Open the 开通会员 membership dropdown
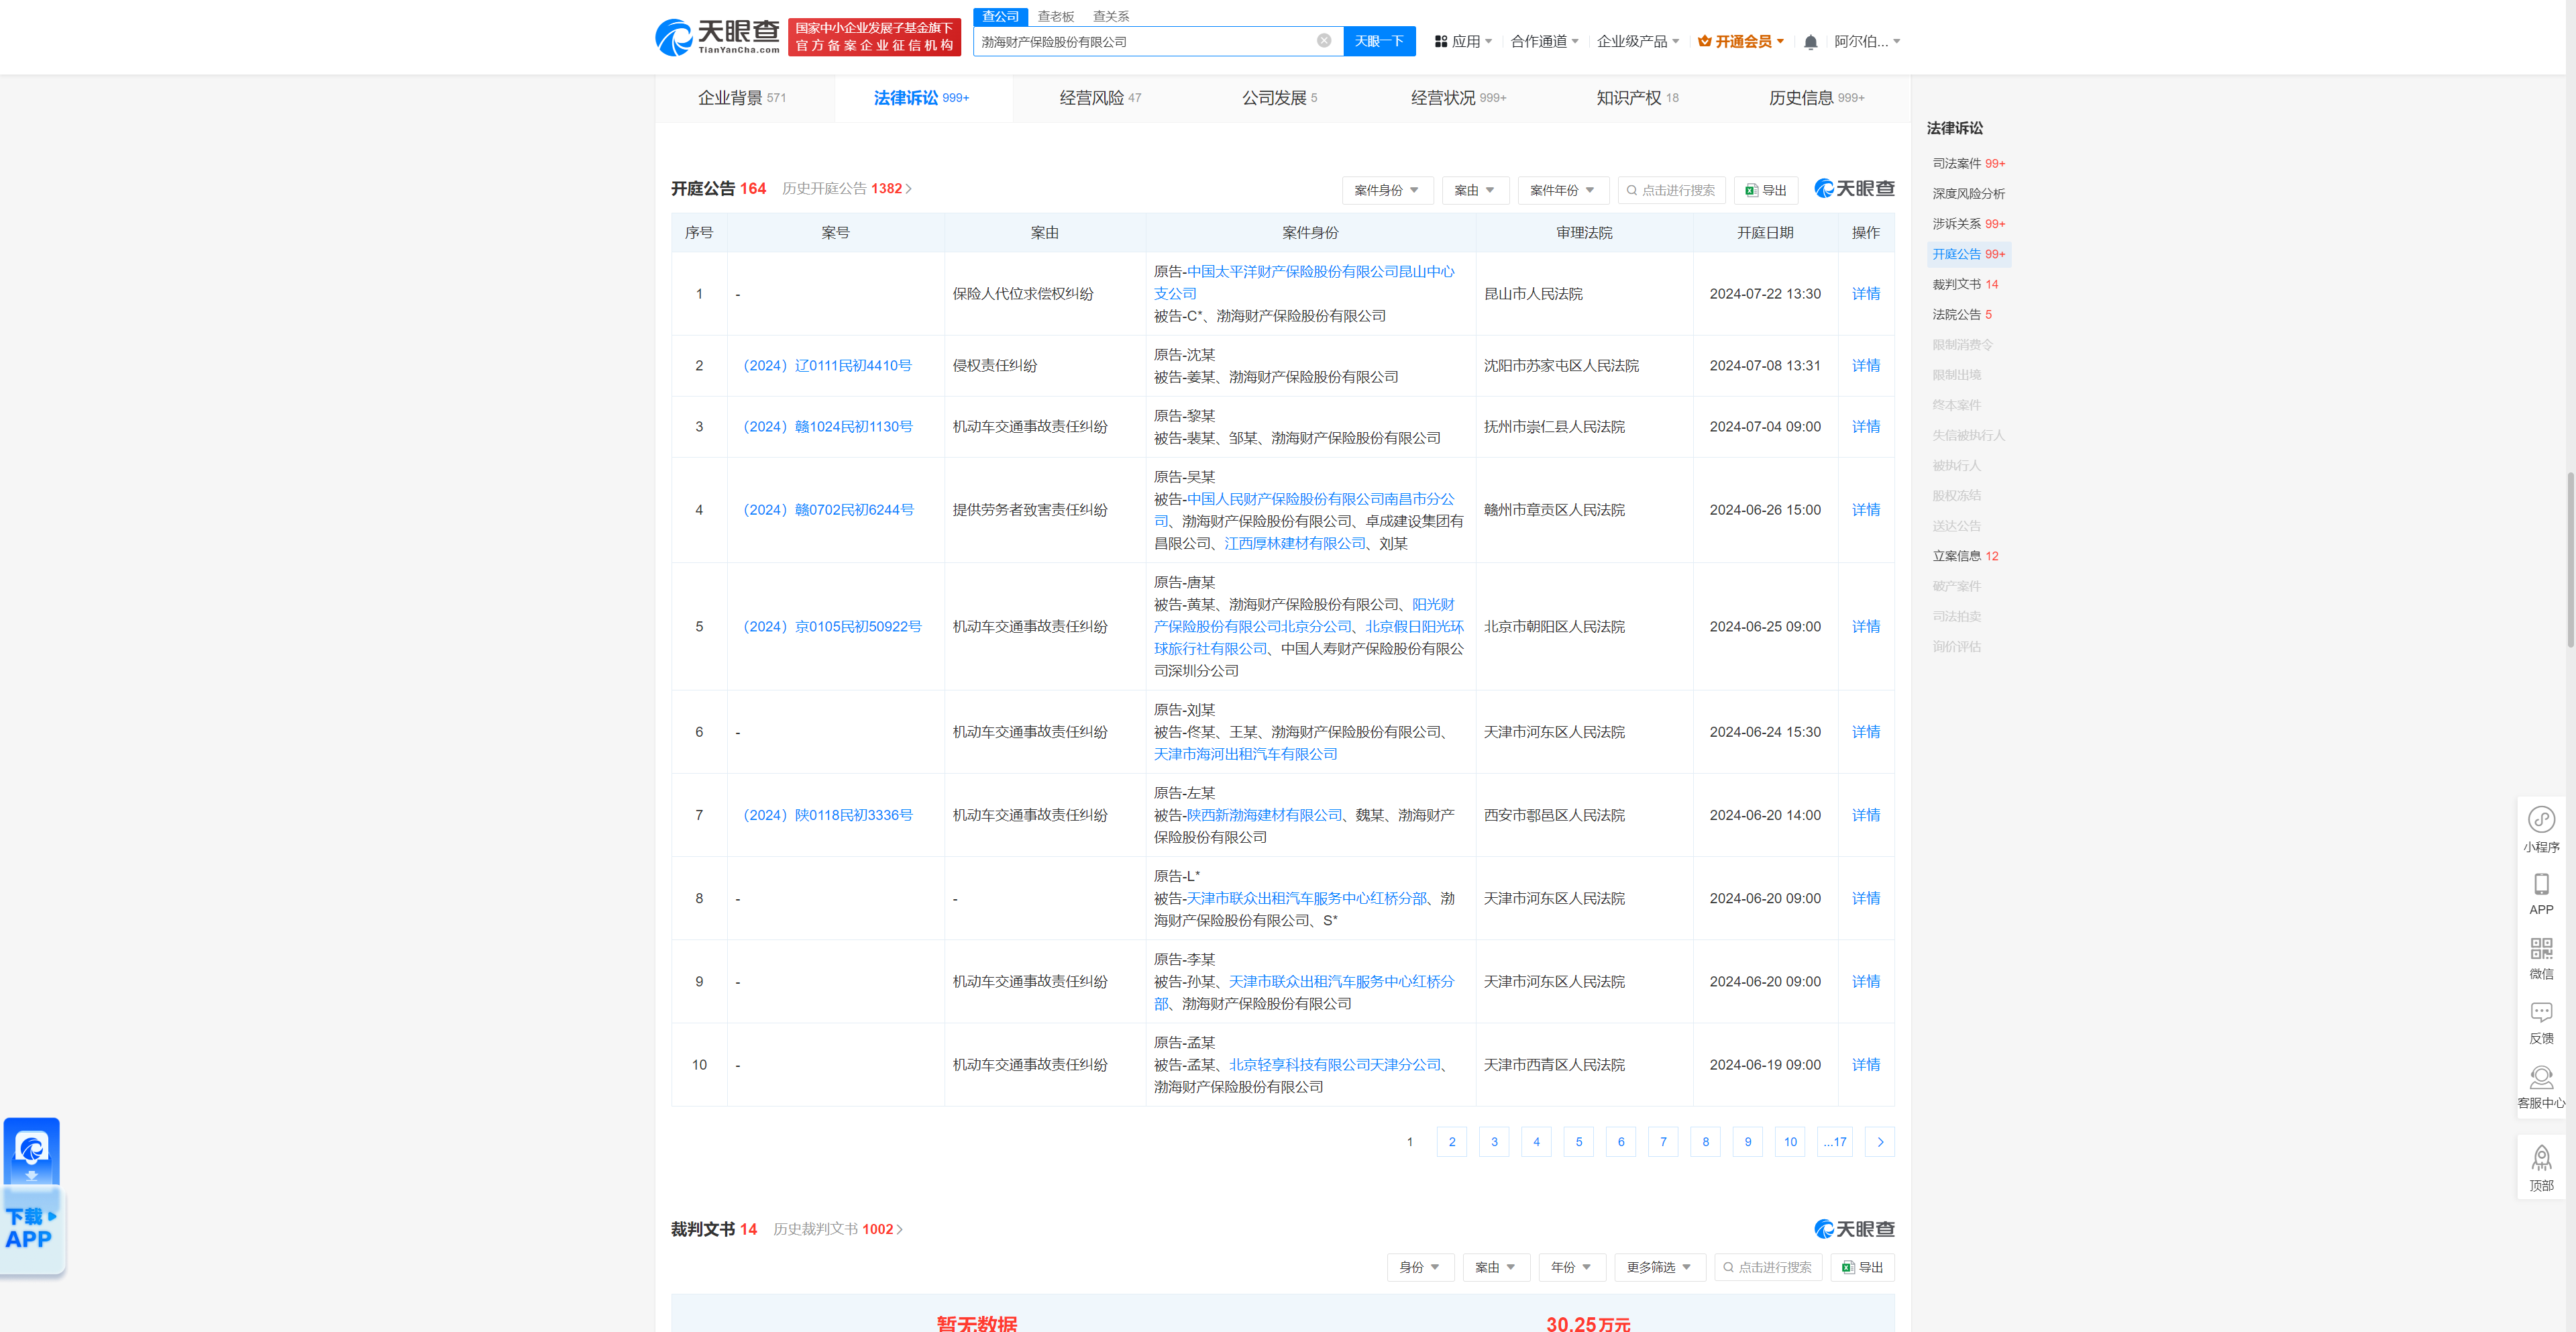 tap(1741, 42)
